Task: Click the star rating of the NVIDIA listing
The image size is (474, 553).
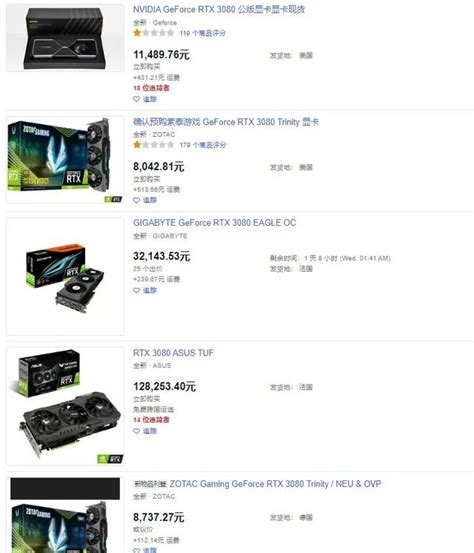Action: (154, 33)
